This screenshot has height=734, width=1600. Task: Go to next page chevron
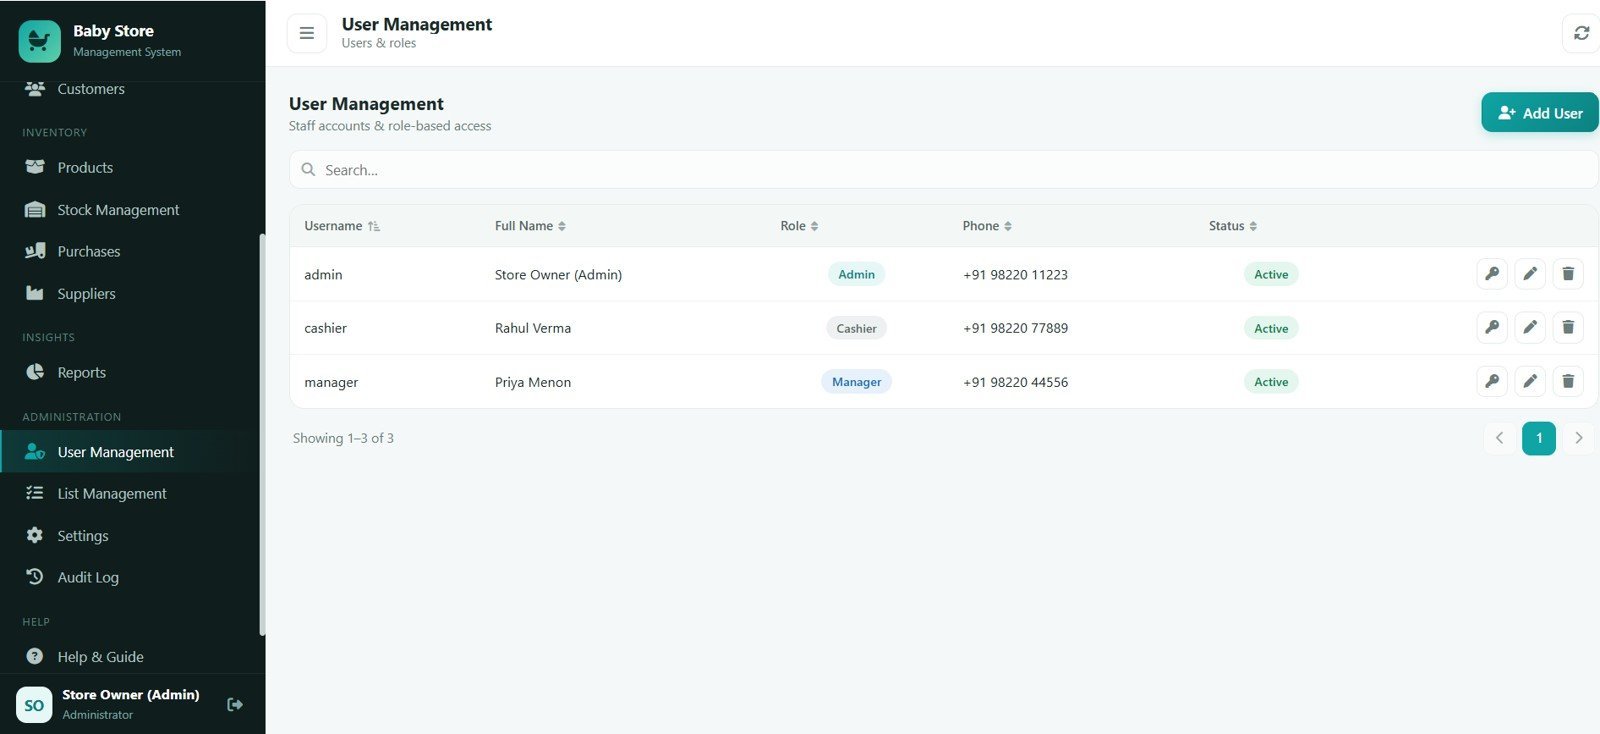click(x=1579, y=438)
